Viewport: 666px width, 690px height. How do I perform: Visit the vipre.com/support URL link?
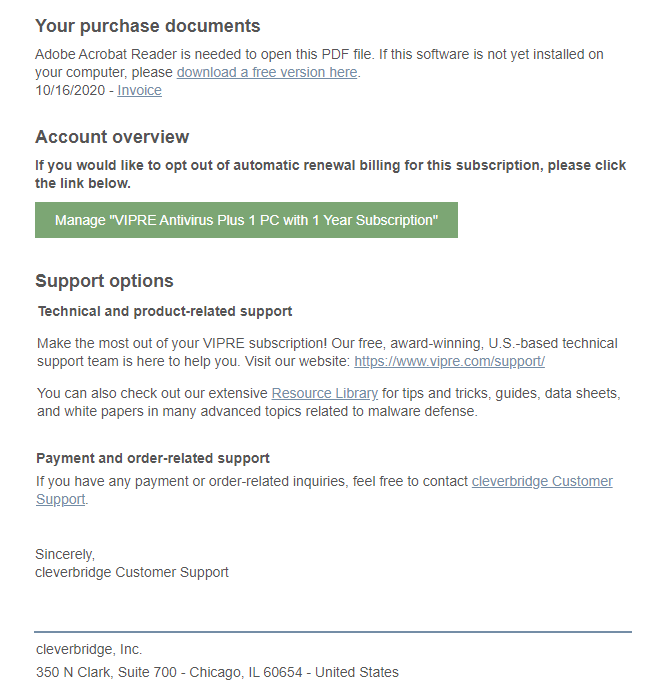(x=449, y=361)
